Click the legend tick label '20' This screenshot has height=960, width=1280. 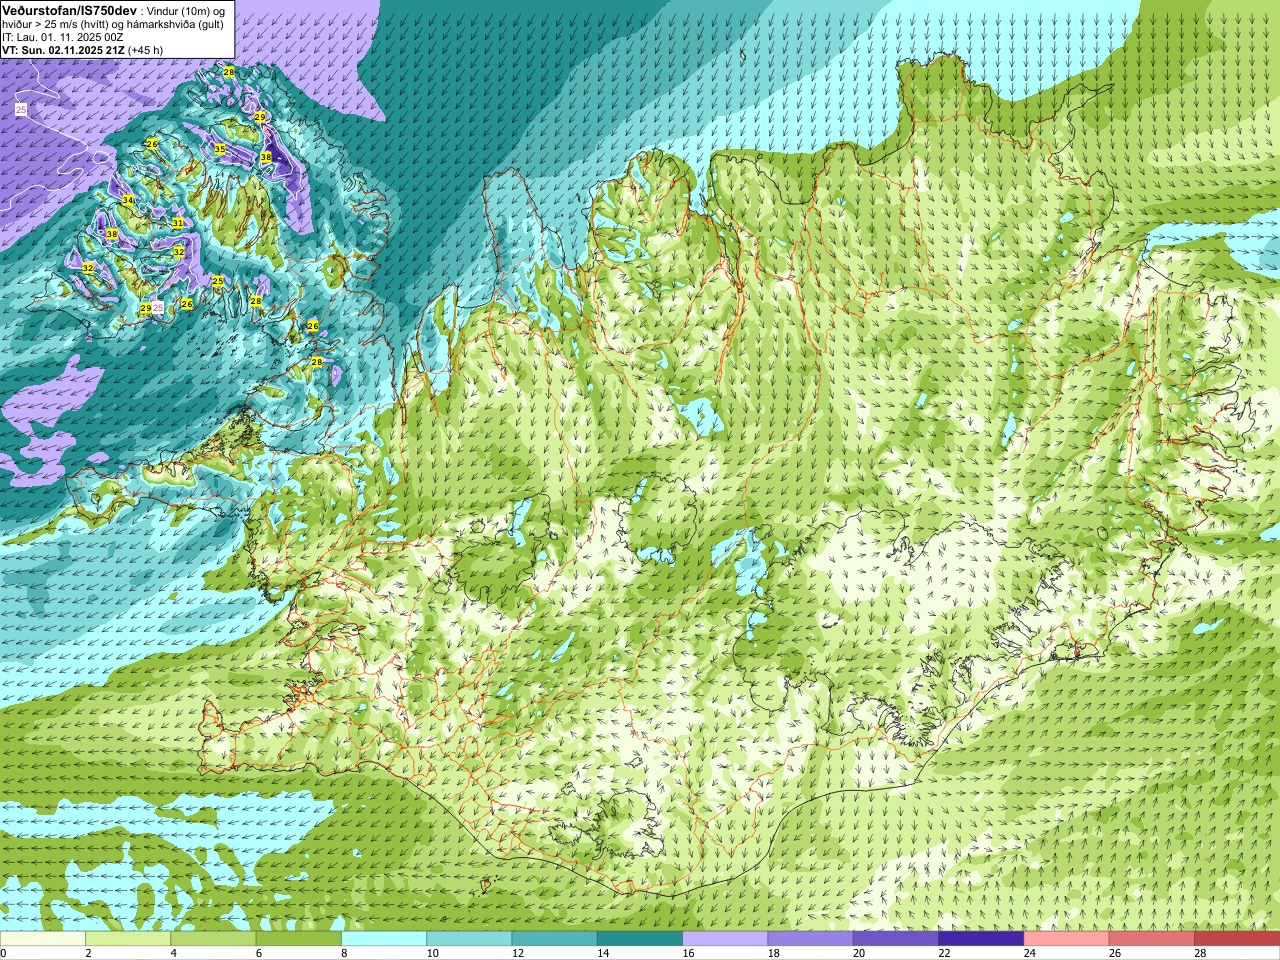[x=859, y=953]
